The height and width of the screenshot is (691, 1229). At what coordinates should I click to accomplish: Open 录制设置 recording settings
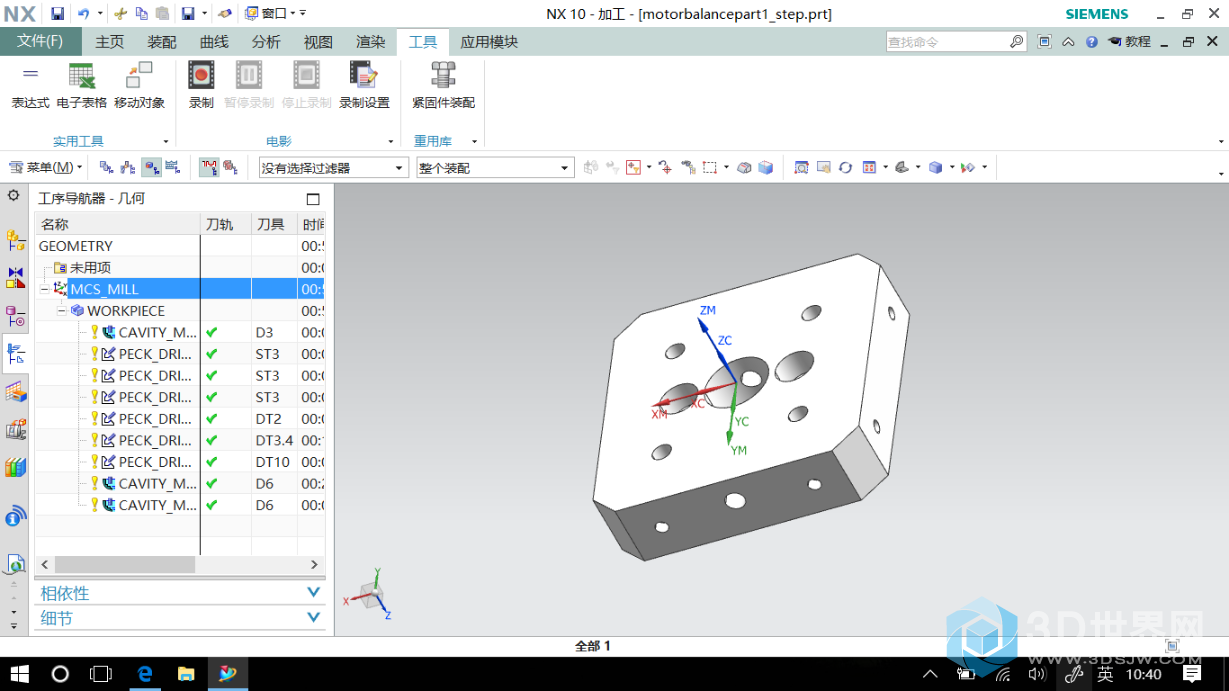click(x=364, y=85)
